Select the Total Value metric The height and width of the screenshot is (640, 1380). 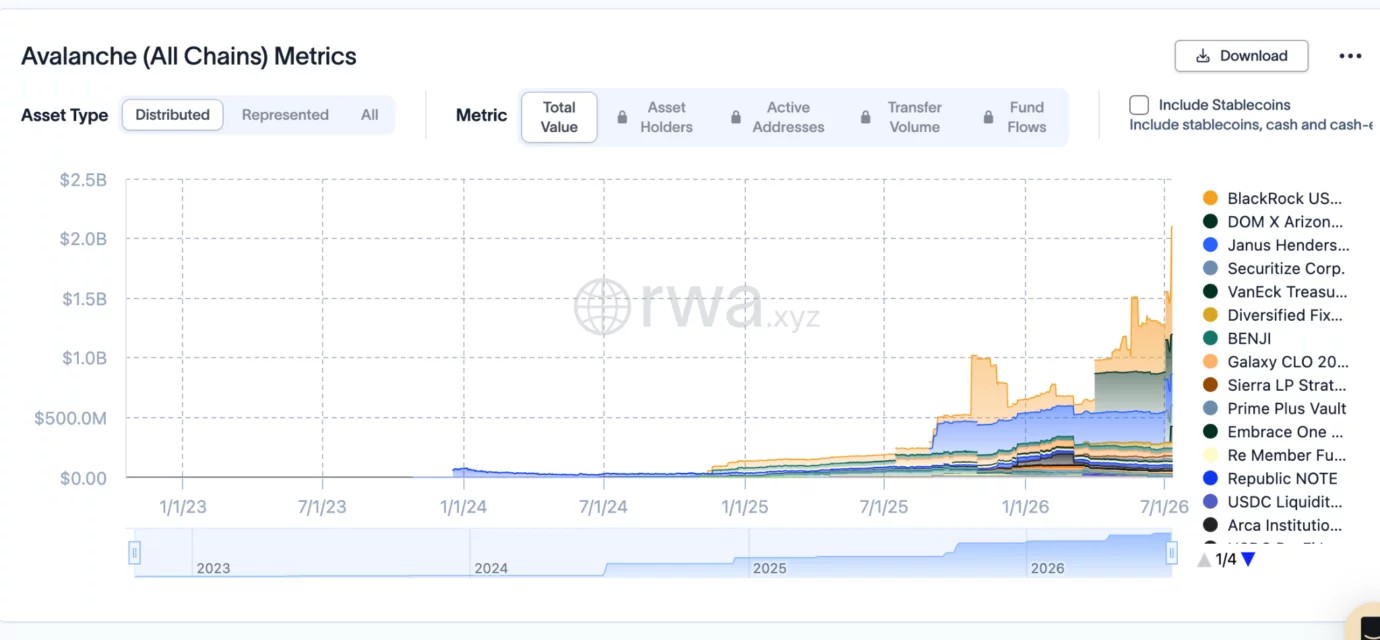(559, 117)
